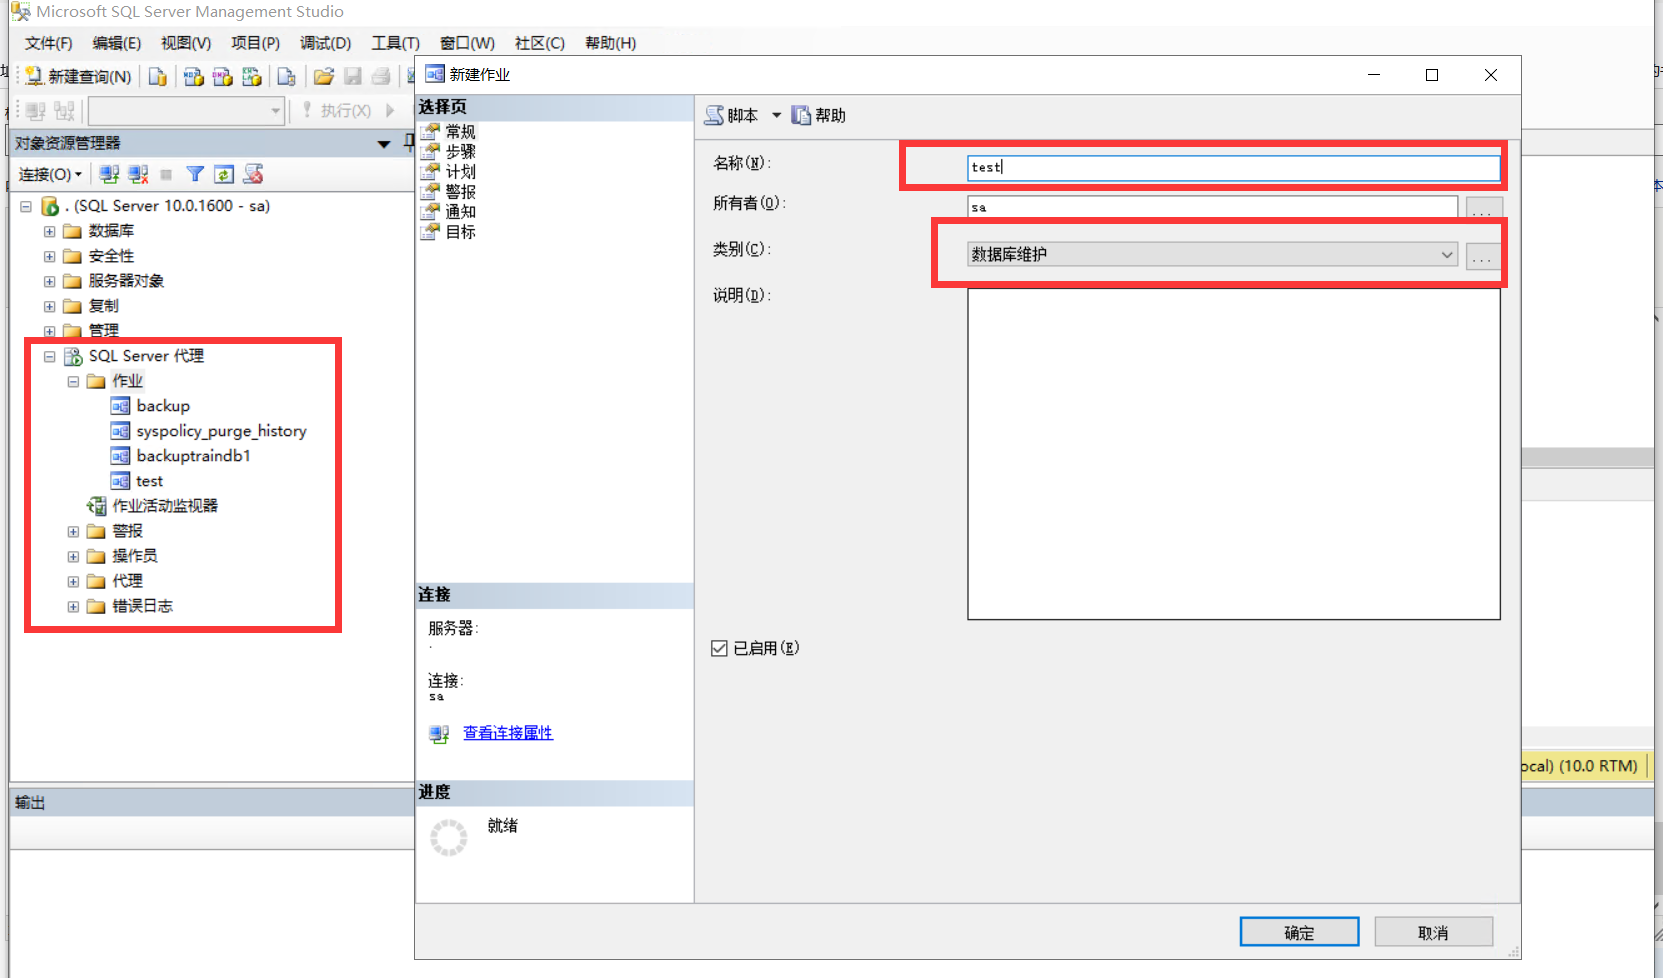Image resolution: width=1663 pixels, height=978 pixels.
Task: Open the database selector combo box
Action: [186, 110]
